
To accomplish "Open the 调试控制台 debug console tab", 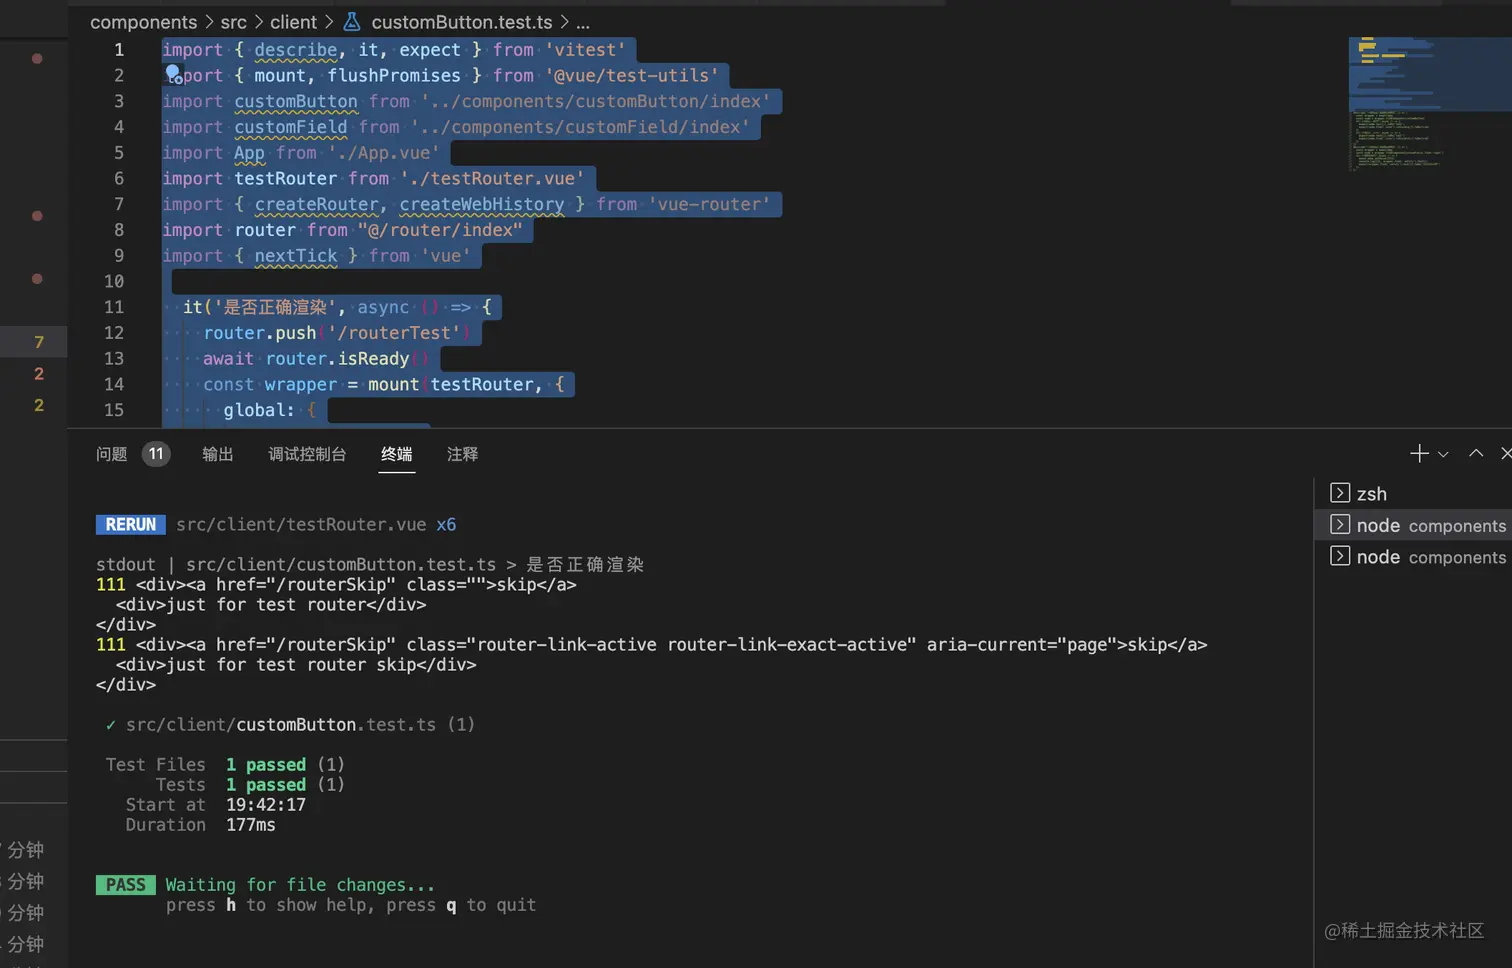I will point(307,454).
